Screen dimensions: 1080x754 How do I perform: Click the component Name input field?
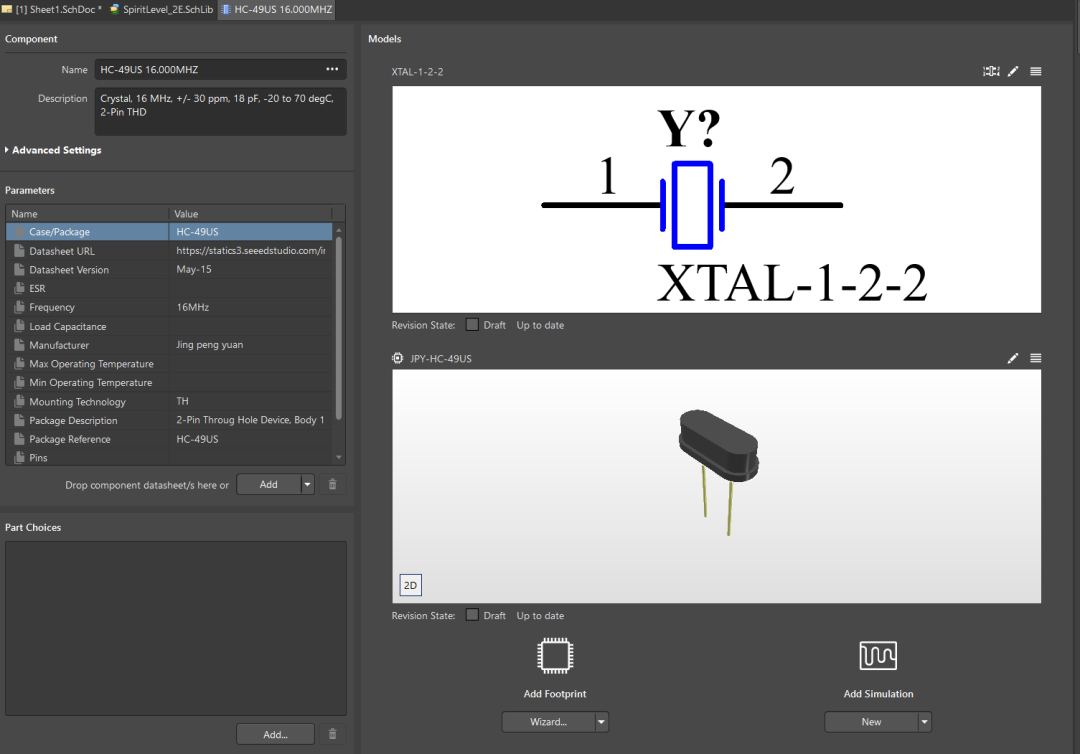point(220,70)
